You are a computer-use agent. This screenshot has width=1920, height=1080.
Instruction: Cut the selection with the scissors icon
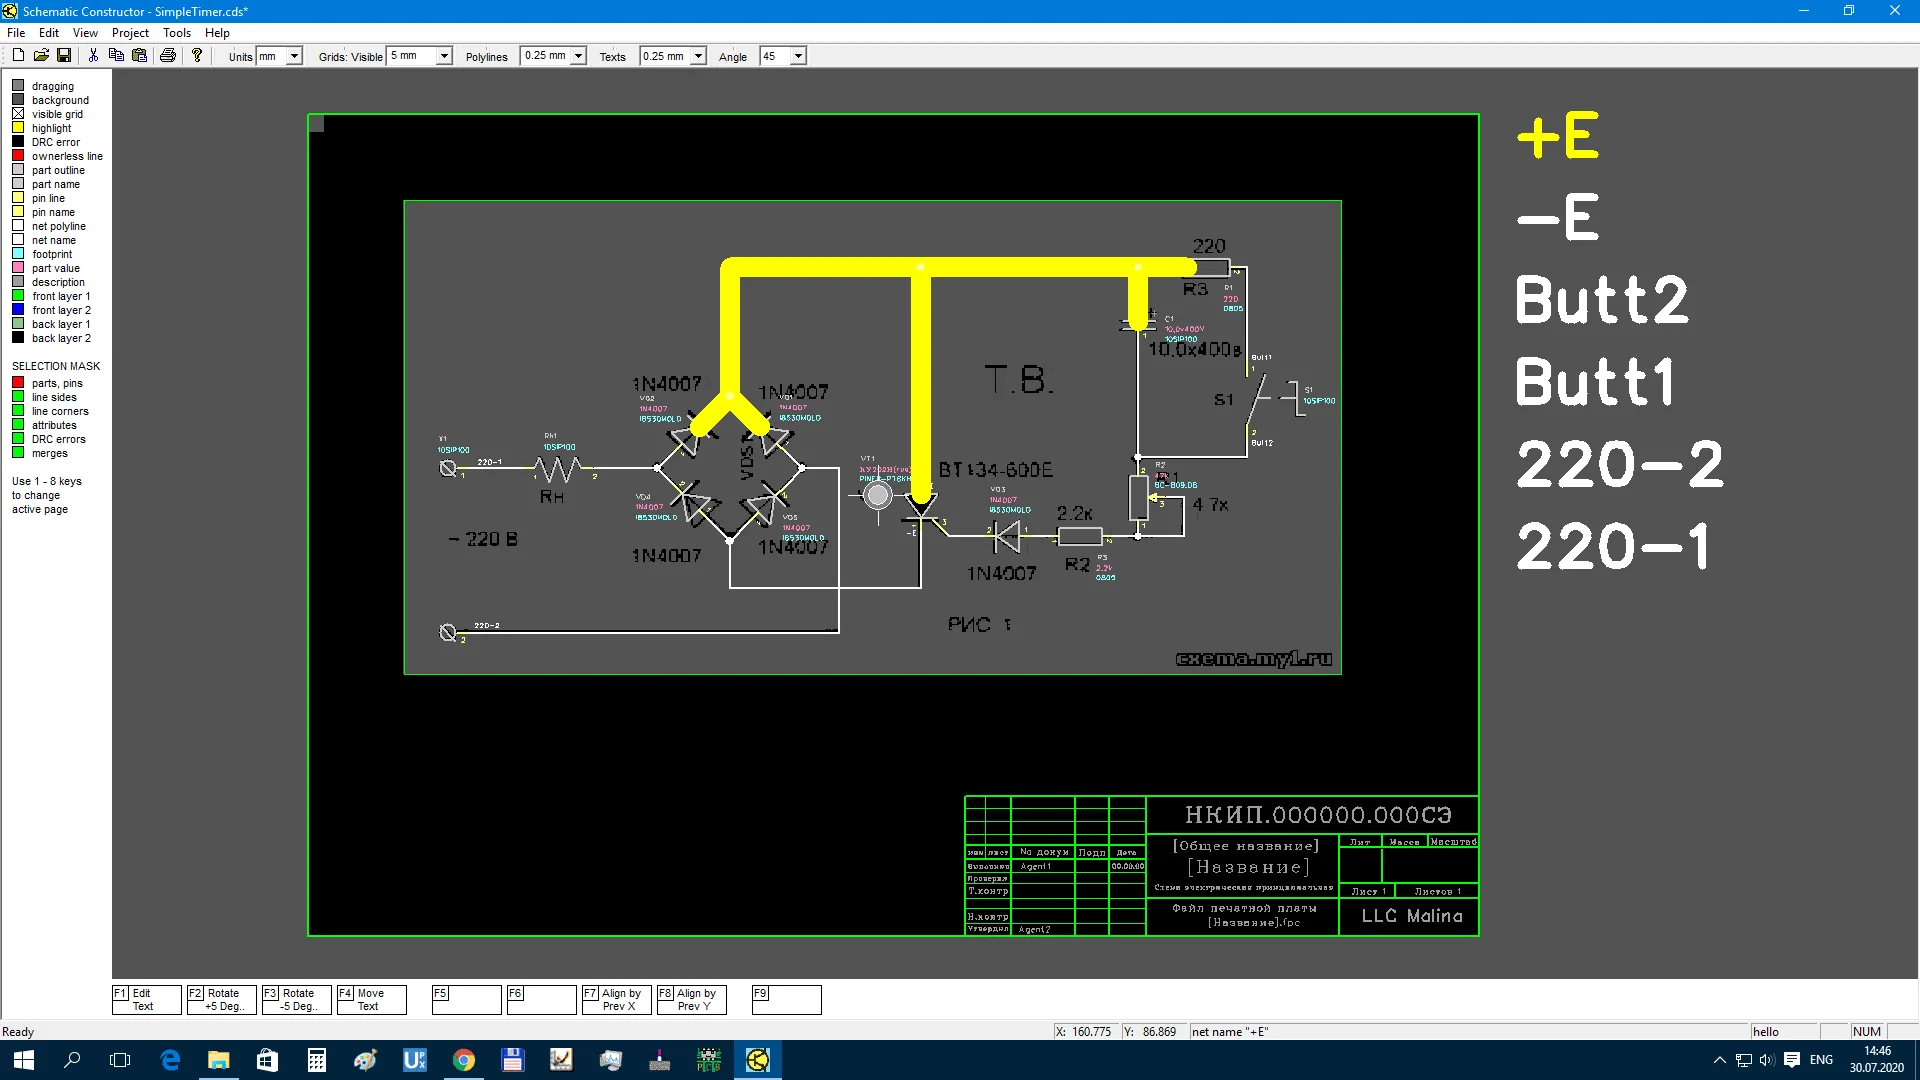[x=93, y=55]
